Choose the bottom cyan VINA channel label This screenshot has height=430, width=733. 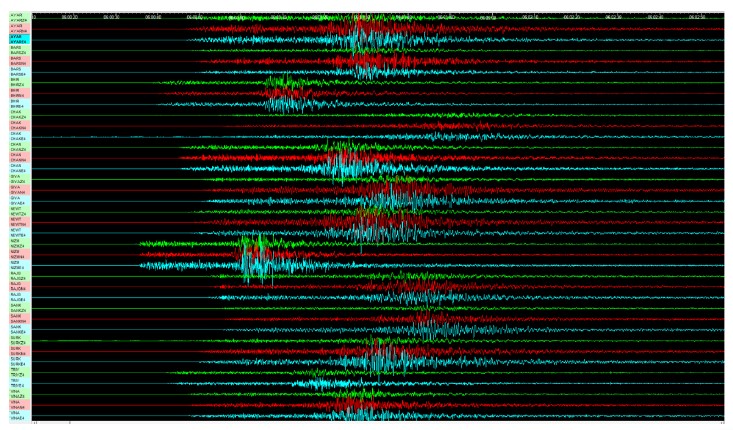(x=15, y=415)
